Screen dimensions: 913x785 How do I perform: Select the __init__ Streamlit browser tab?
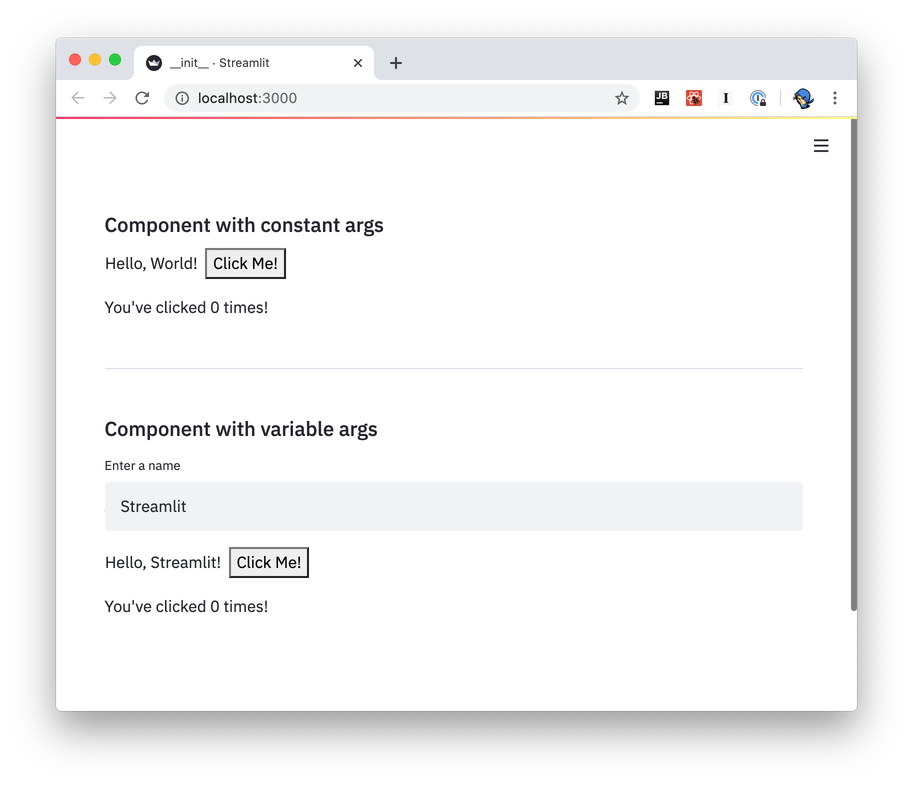click(x=240, y=61)
